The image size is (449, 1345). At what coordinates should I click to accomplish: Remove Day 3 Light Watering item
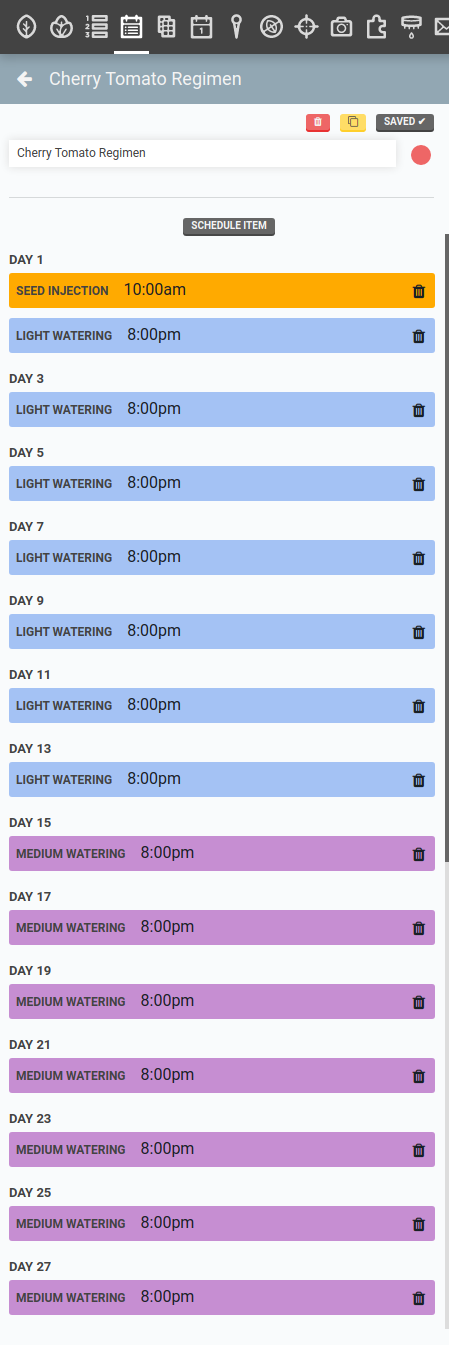pos(419,410)
